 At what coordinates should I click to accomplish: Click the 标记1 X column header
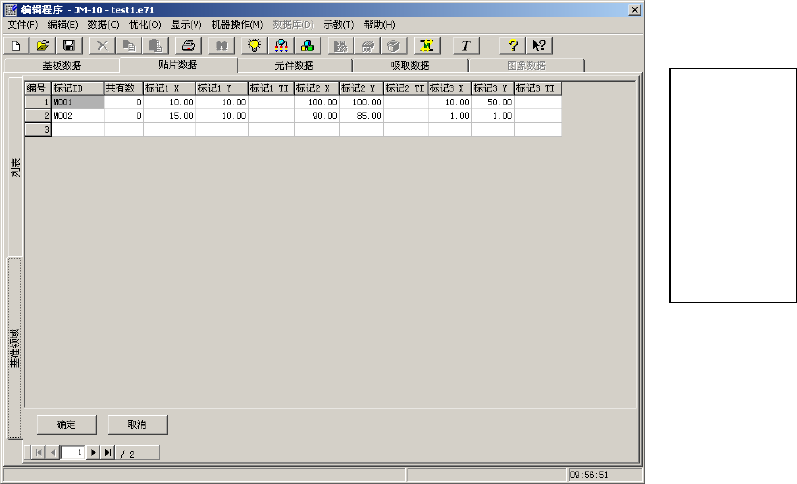point(169,88)
